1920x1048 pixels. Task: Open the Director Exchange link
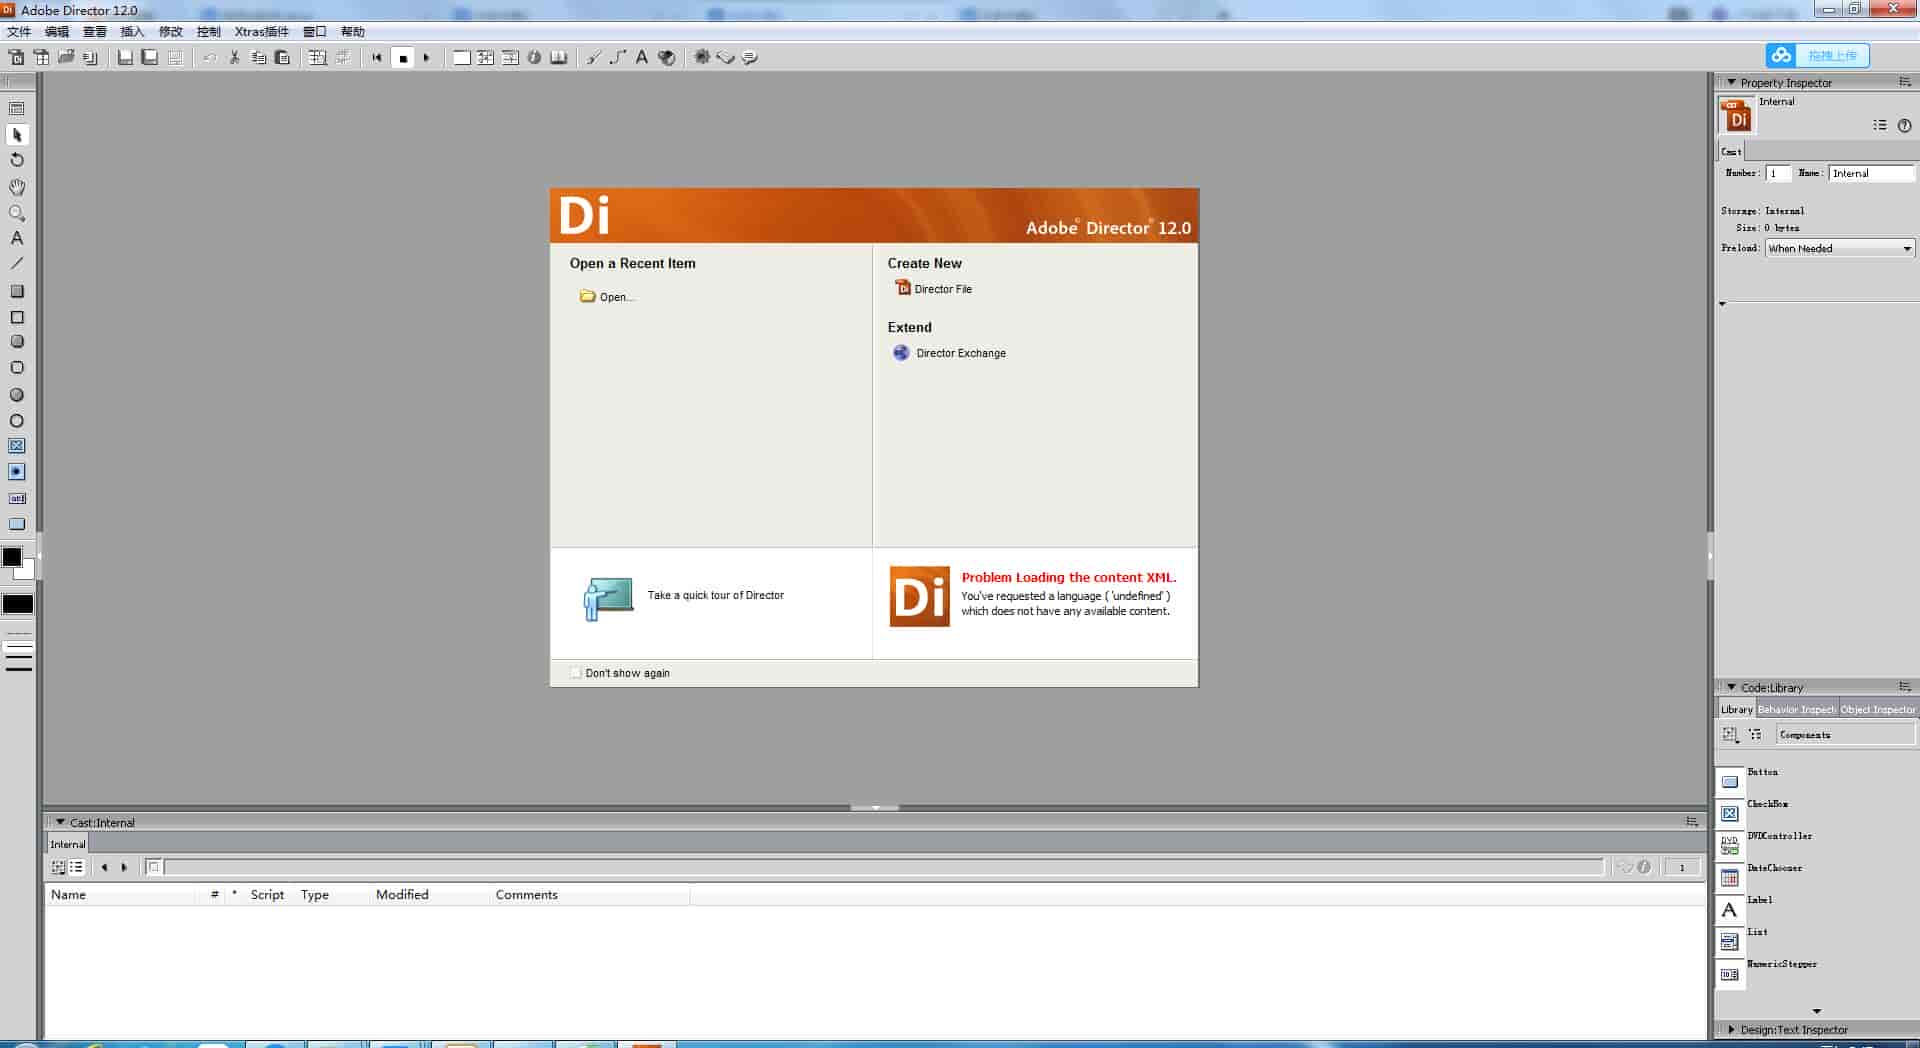click(x=960, y=353)
